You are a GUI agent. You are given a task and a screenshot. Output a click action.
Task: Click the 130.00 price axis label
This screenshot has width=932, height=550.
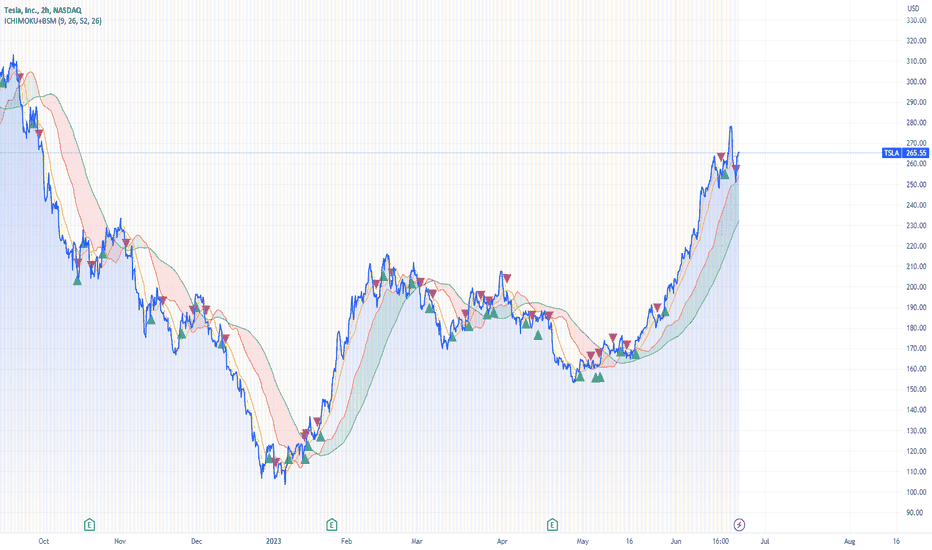pyautogui.click(x=916, y=430)
